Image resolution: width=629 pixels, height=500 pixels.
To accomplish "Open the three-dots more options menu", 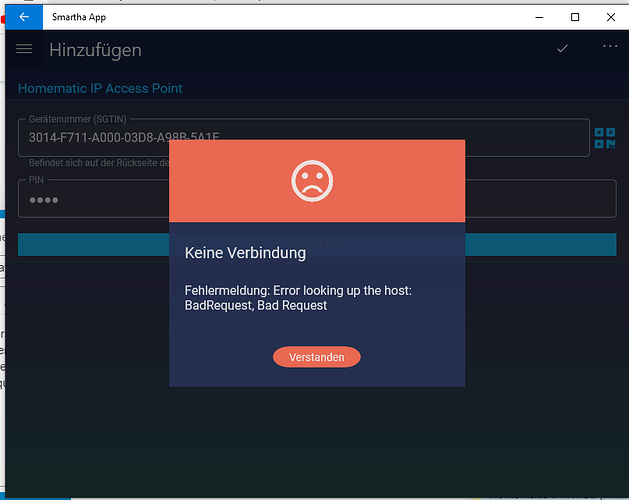I will [610, 47].
